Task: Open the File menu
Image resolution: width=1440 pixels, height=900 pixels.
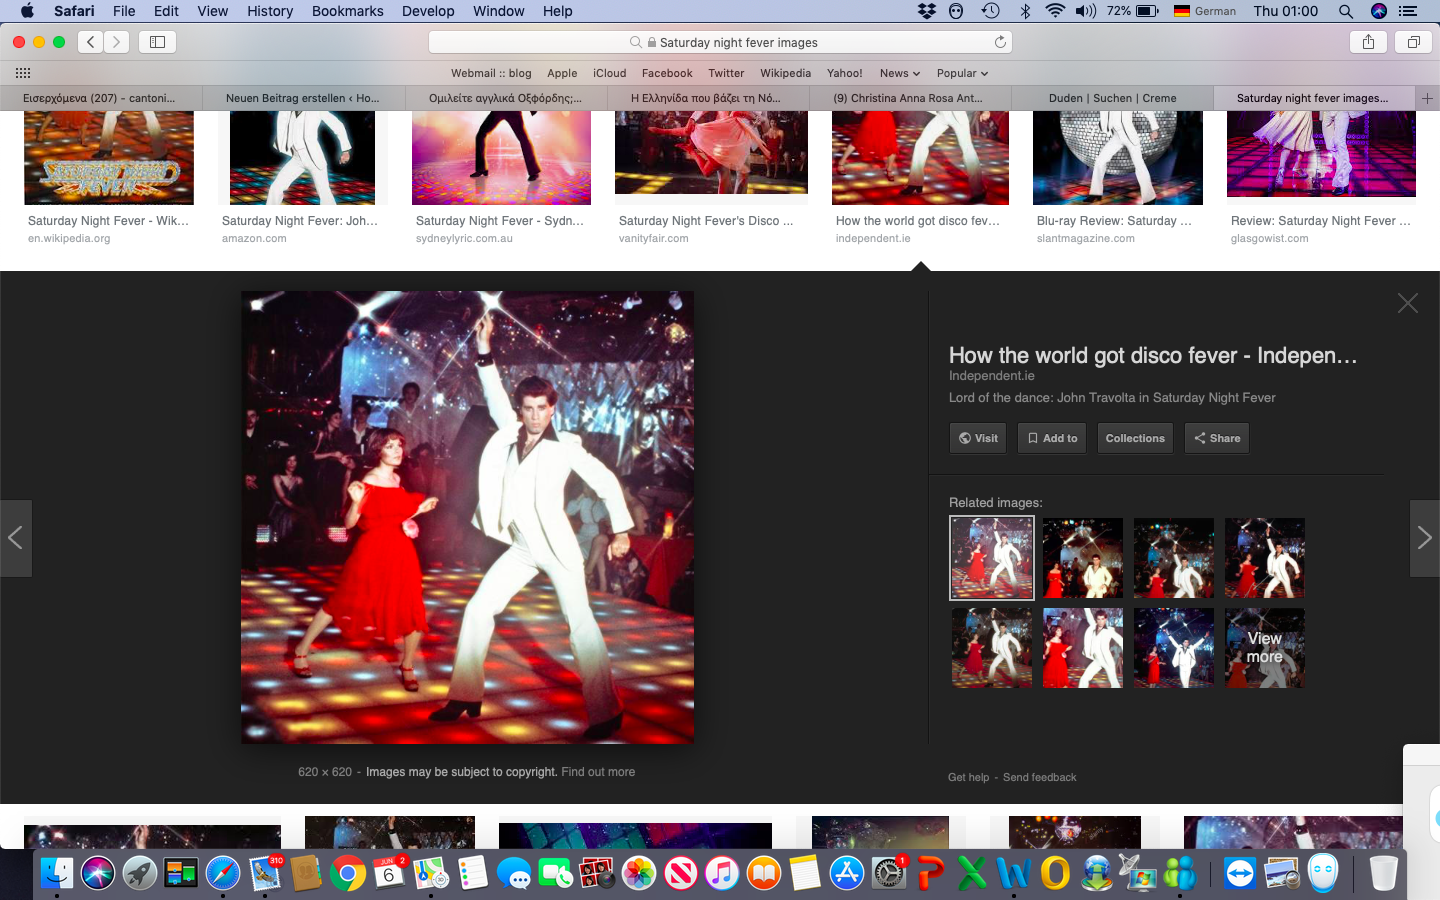Action: 124,11
